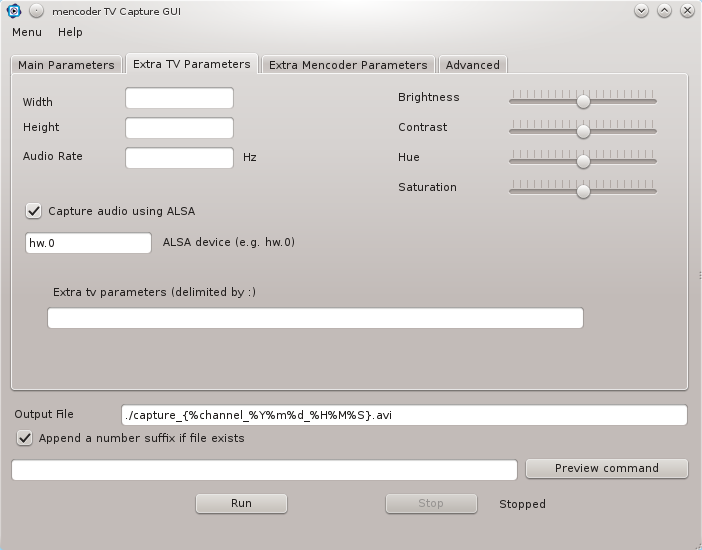Screen dimensions: 702x550
Task: Click the Stopped status label
Action: coord(522,504)
